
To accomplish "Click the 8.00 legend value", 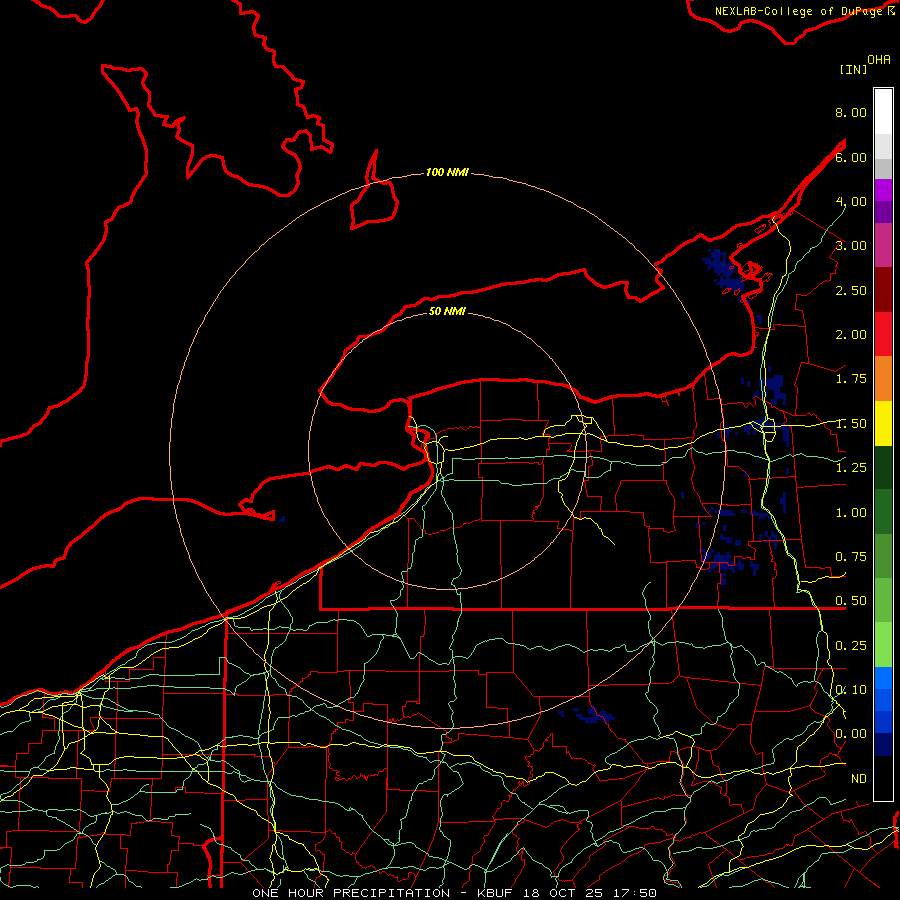I will click(x=851, y=112).
